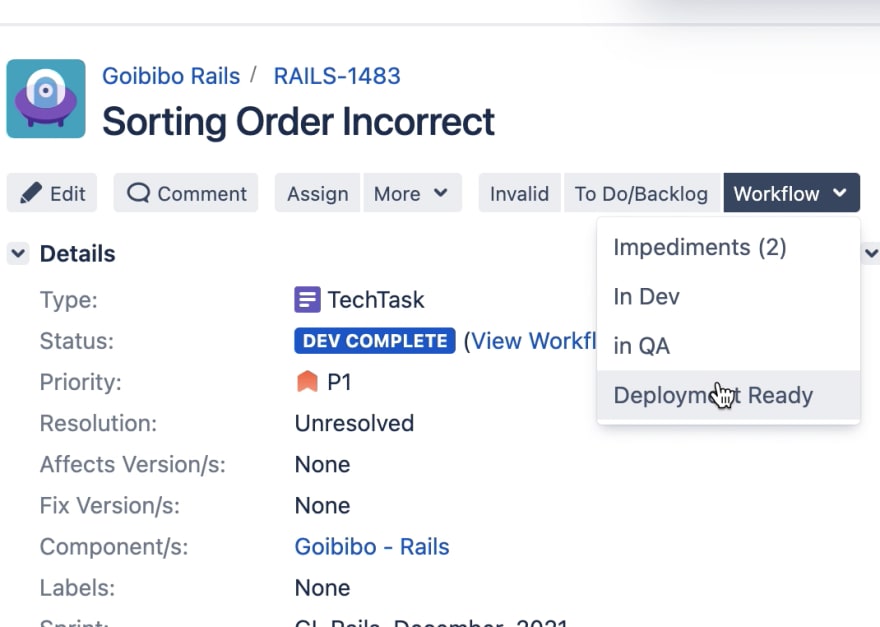Image resolution: width=880 pixels, height=627 pixels.
Task: Select Impediments (2) from Workflow menu
Action: [728, 248]
